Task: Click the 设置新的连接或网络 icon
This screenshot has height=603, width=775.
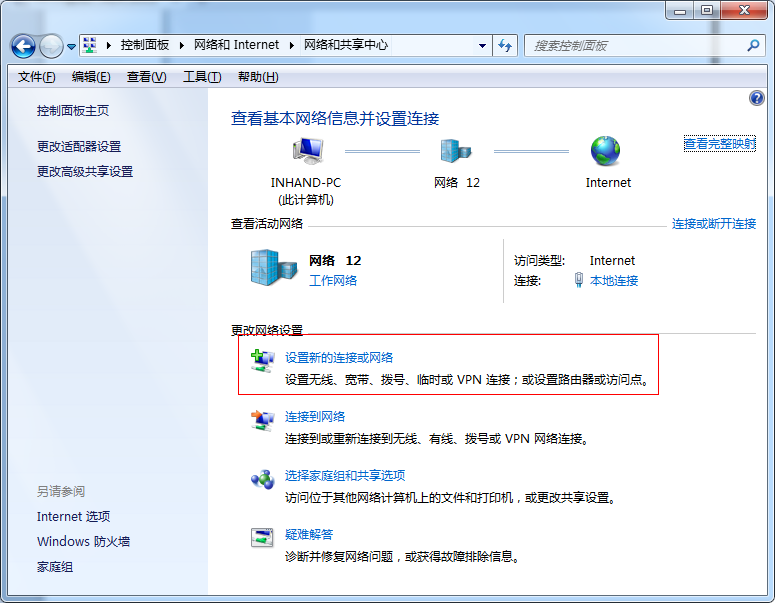Action: [262, 361]
